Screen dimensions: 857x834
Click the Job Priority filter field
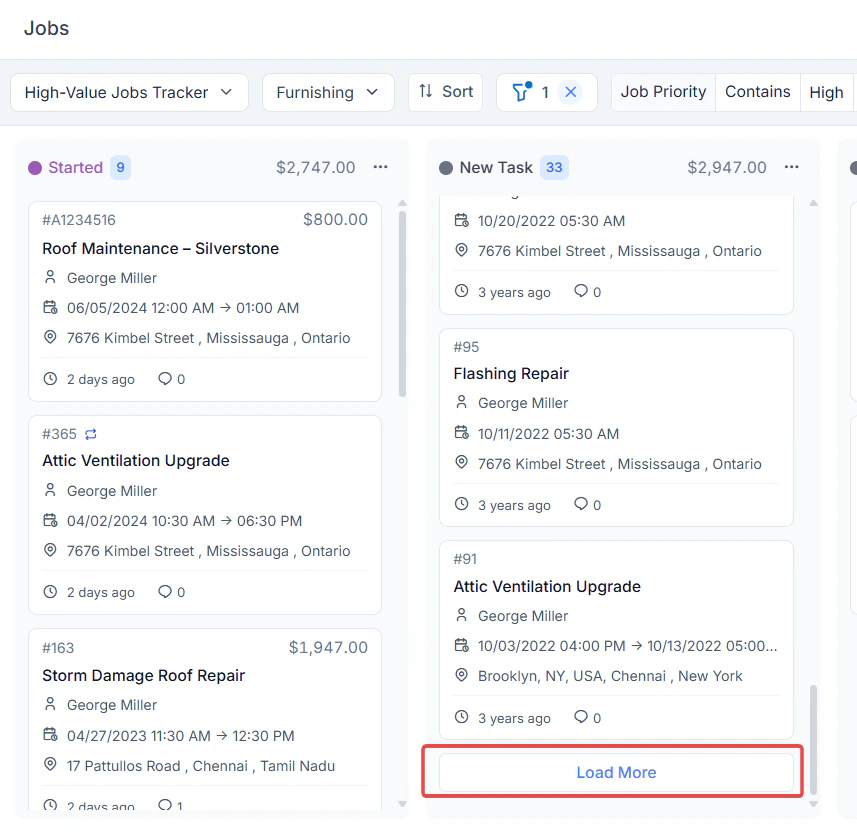click(x=663, y=92)
